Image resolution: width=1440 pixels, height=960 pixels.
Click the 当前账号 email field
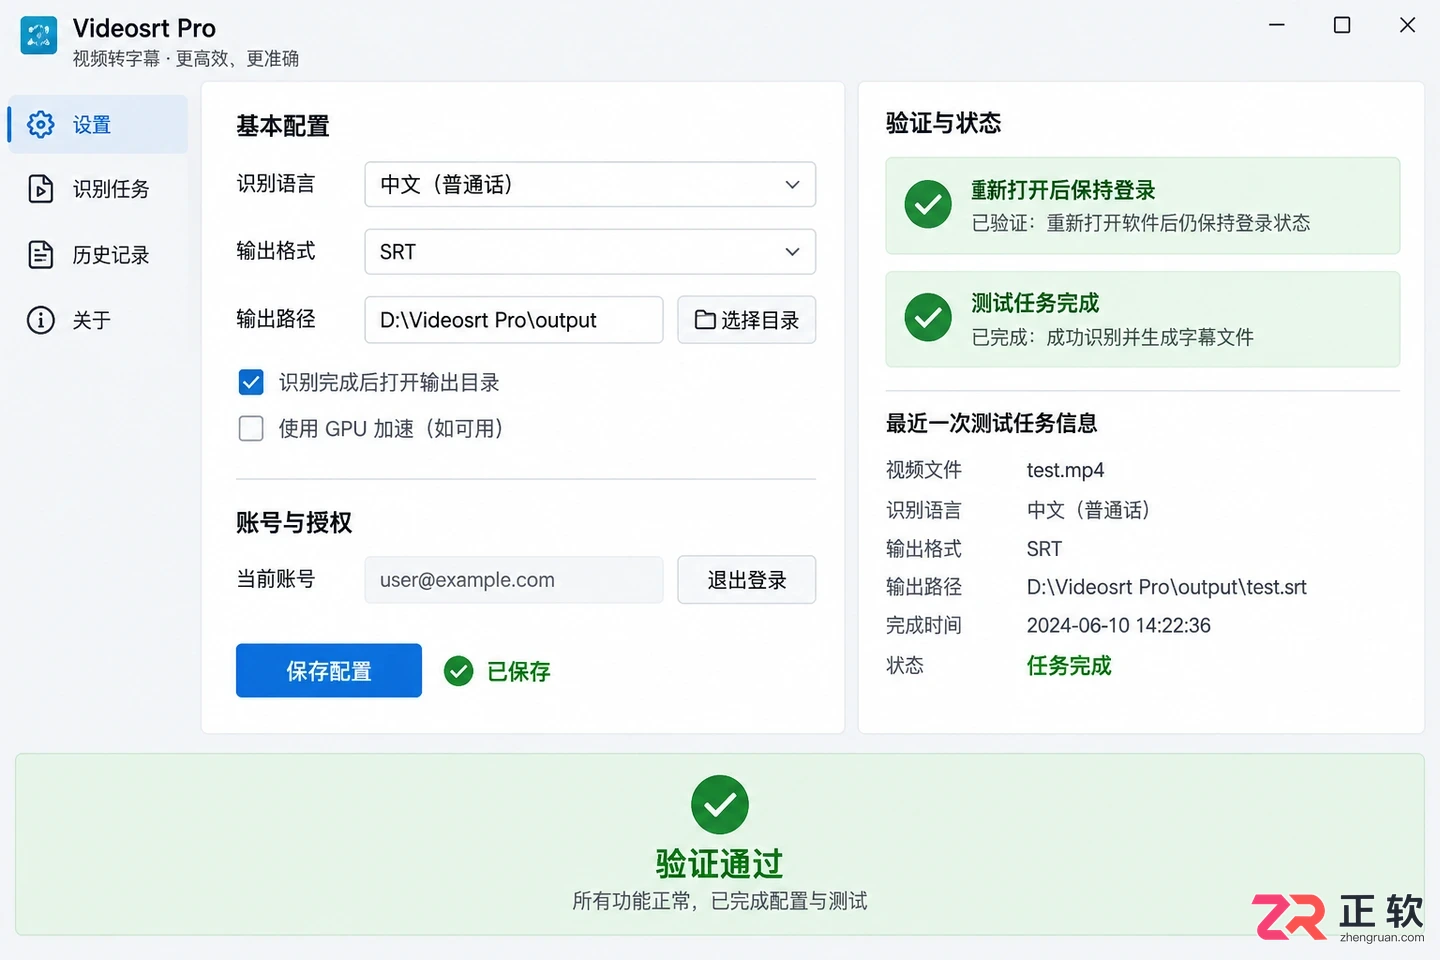click(514, 580)
